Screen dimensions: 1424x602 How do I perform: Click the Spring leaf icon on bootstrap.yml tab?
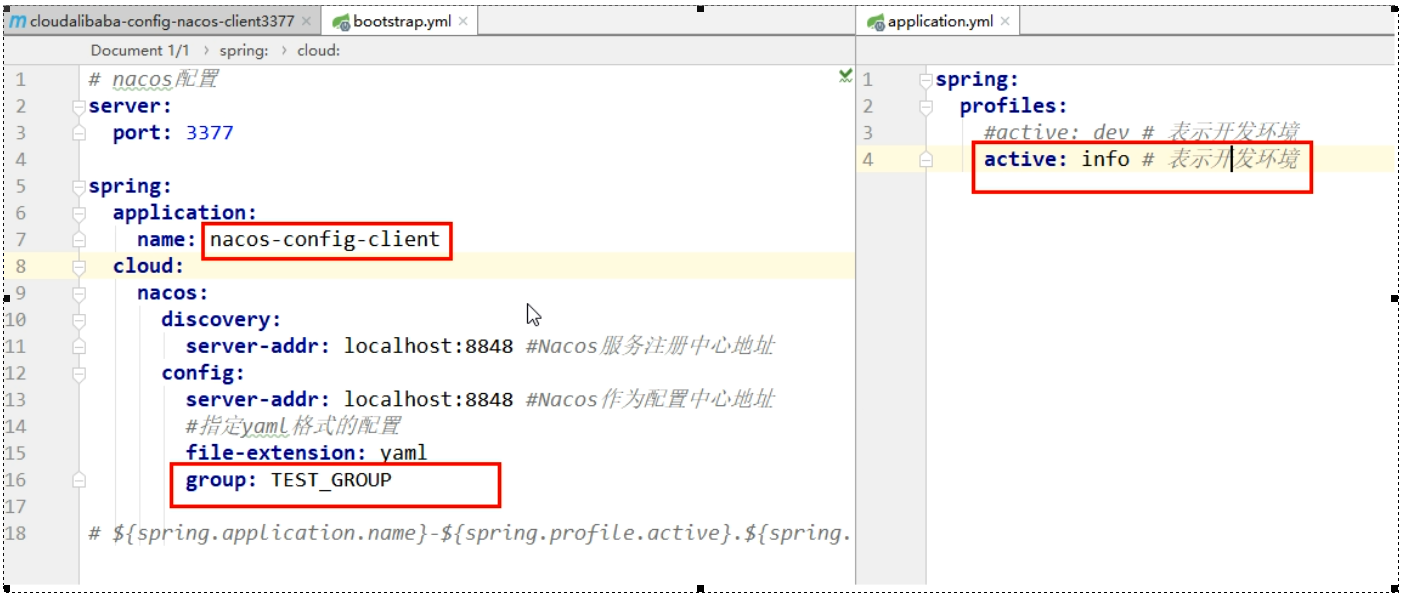click(340, 21)
